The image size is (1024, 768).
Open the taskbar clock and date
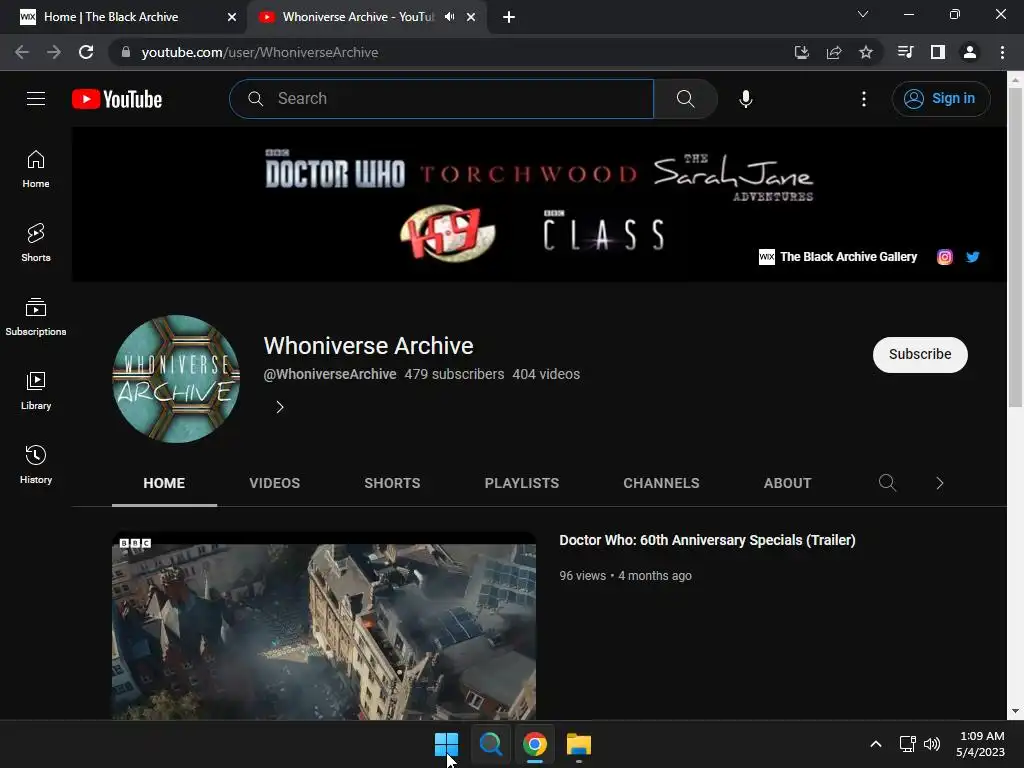tap(980, 744)
